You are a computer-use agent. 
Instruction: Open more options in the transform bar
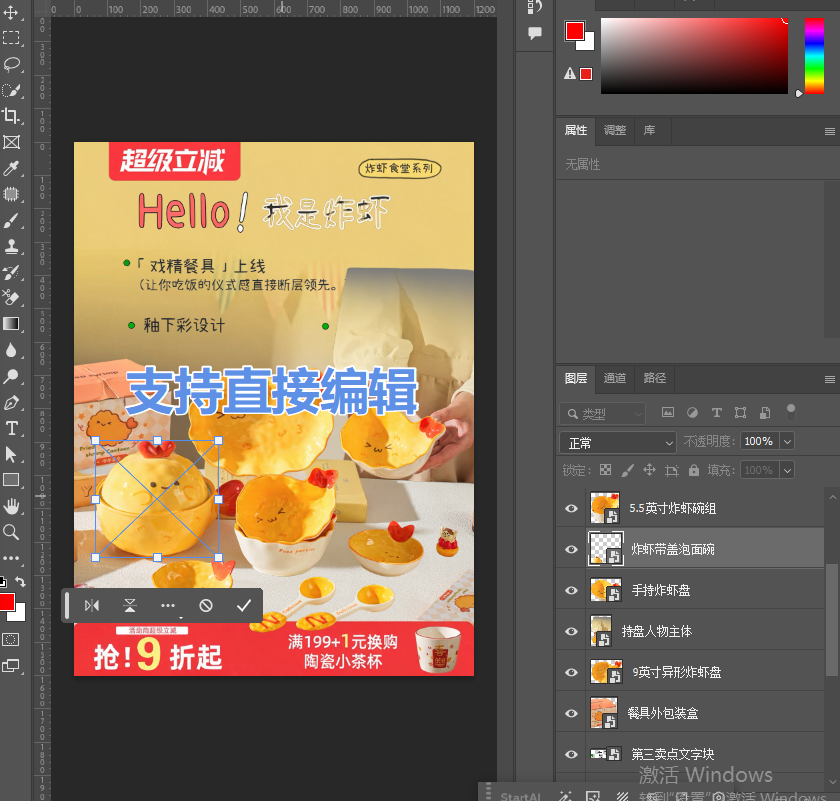(x=168, y=605)
